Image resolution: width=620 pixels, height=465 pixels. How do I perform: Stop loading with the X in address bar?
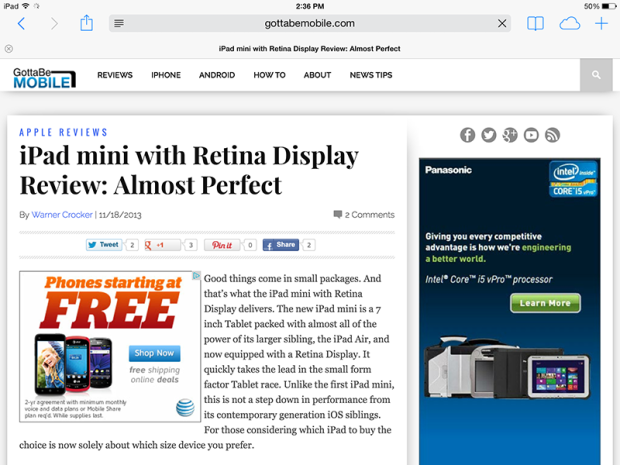[502, 24]
